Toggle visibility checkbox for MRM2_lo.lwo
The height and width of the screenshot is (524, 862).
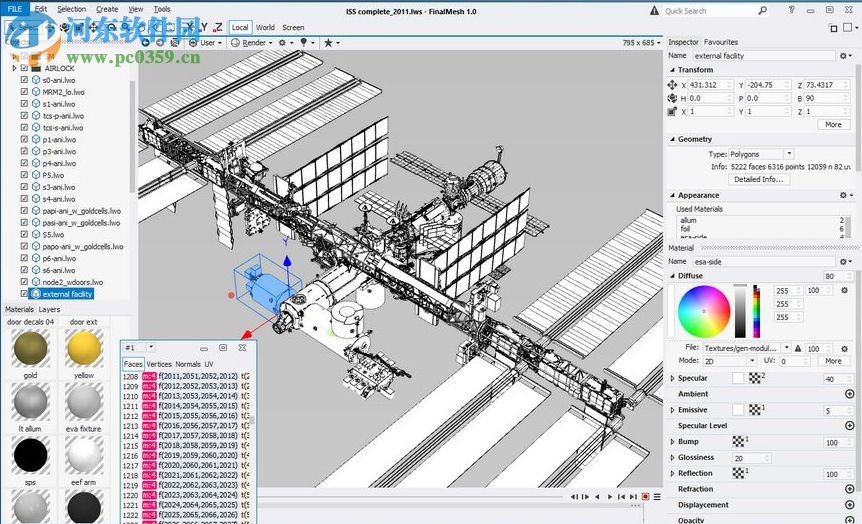(x=24, y=92)
